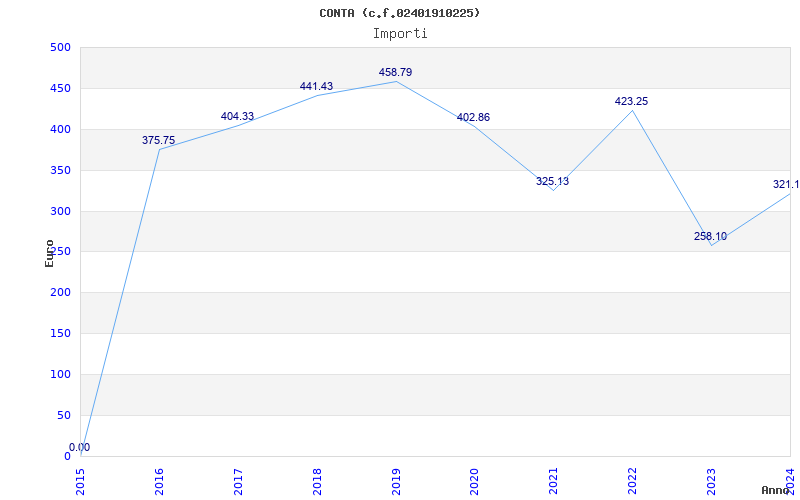800x500 pixels.
Task: Select the 258.10 data label
Action: tap(710, 236)
